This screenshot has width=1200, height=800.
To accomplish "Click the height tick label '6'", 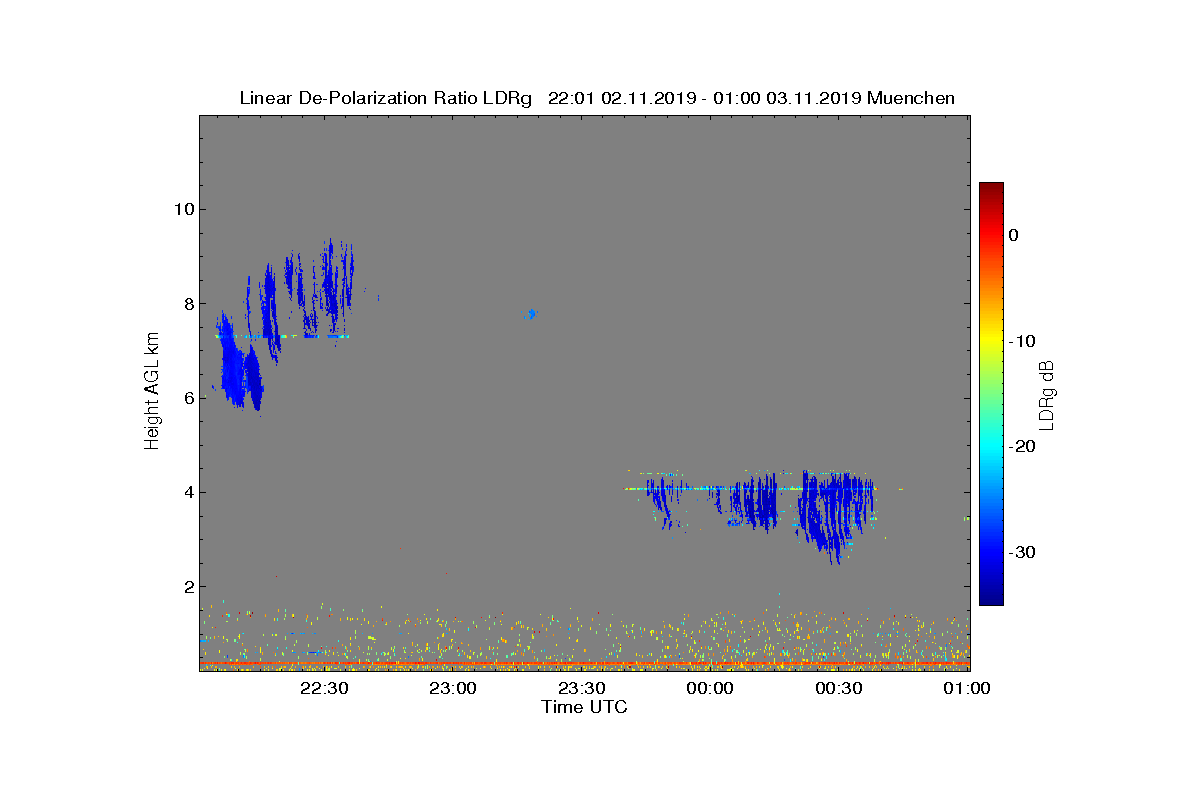I will [187, 398].
